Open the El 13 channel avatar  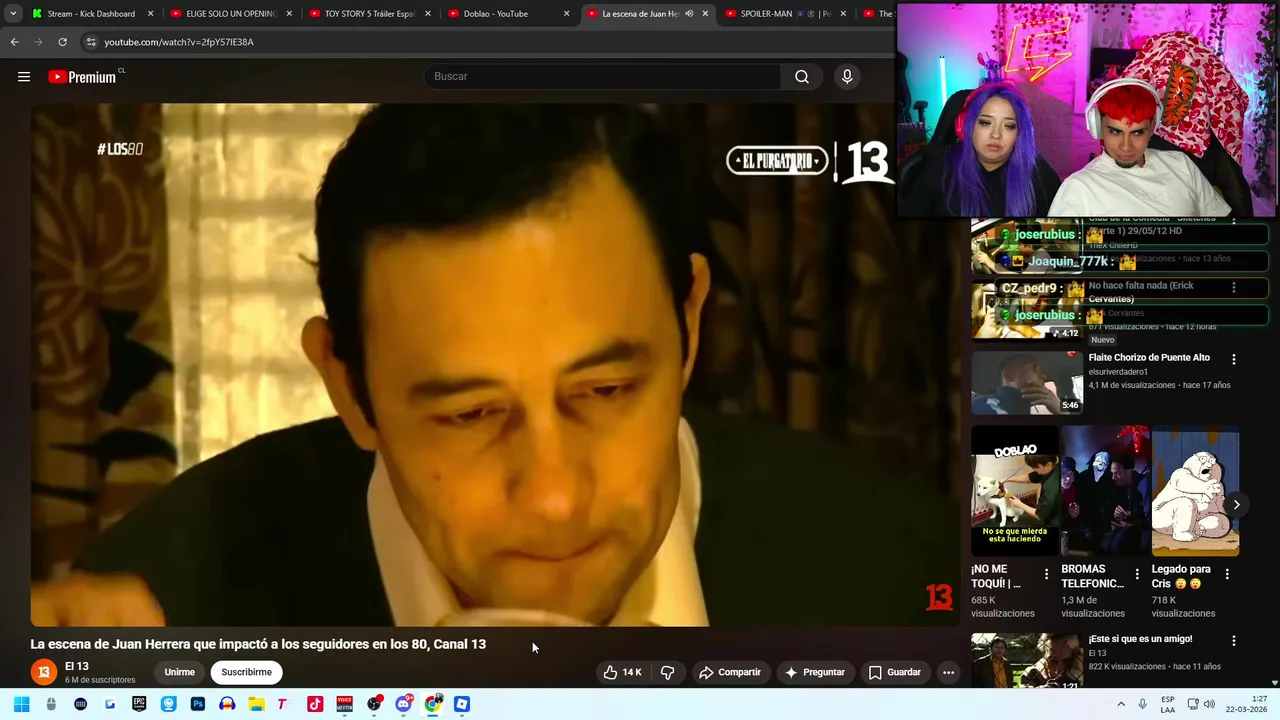click(43, 672)
